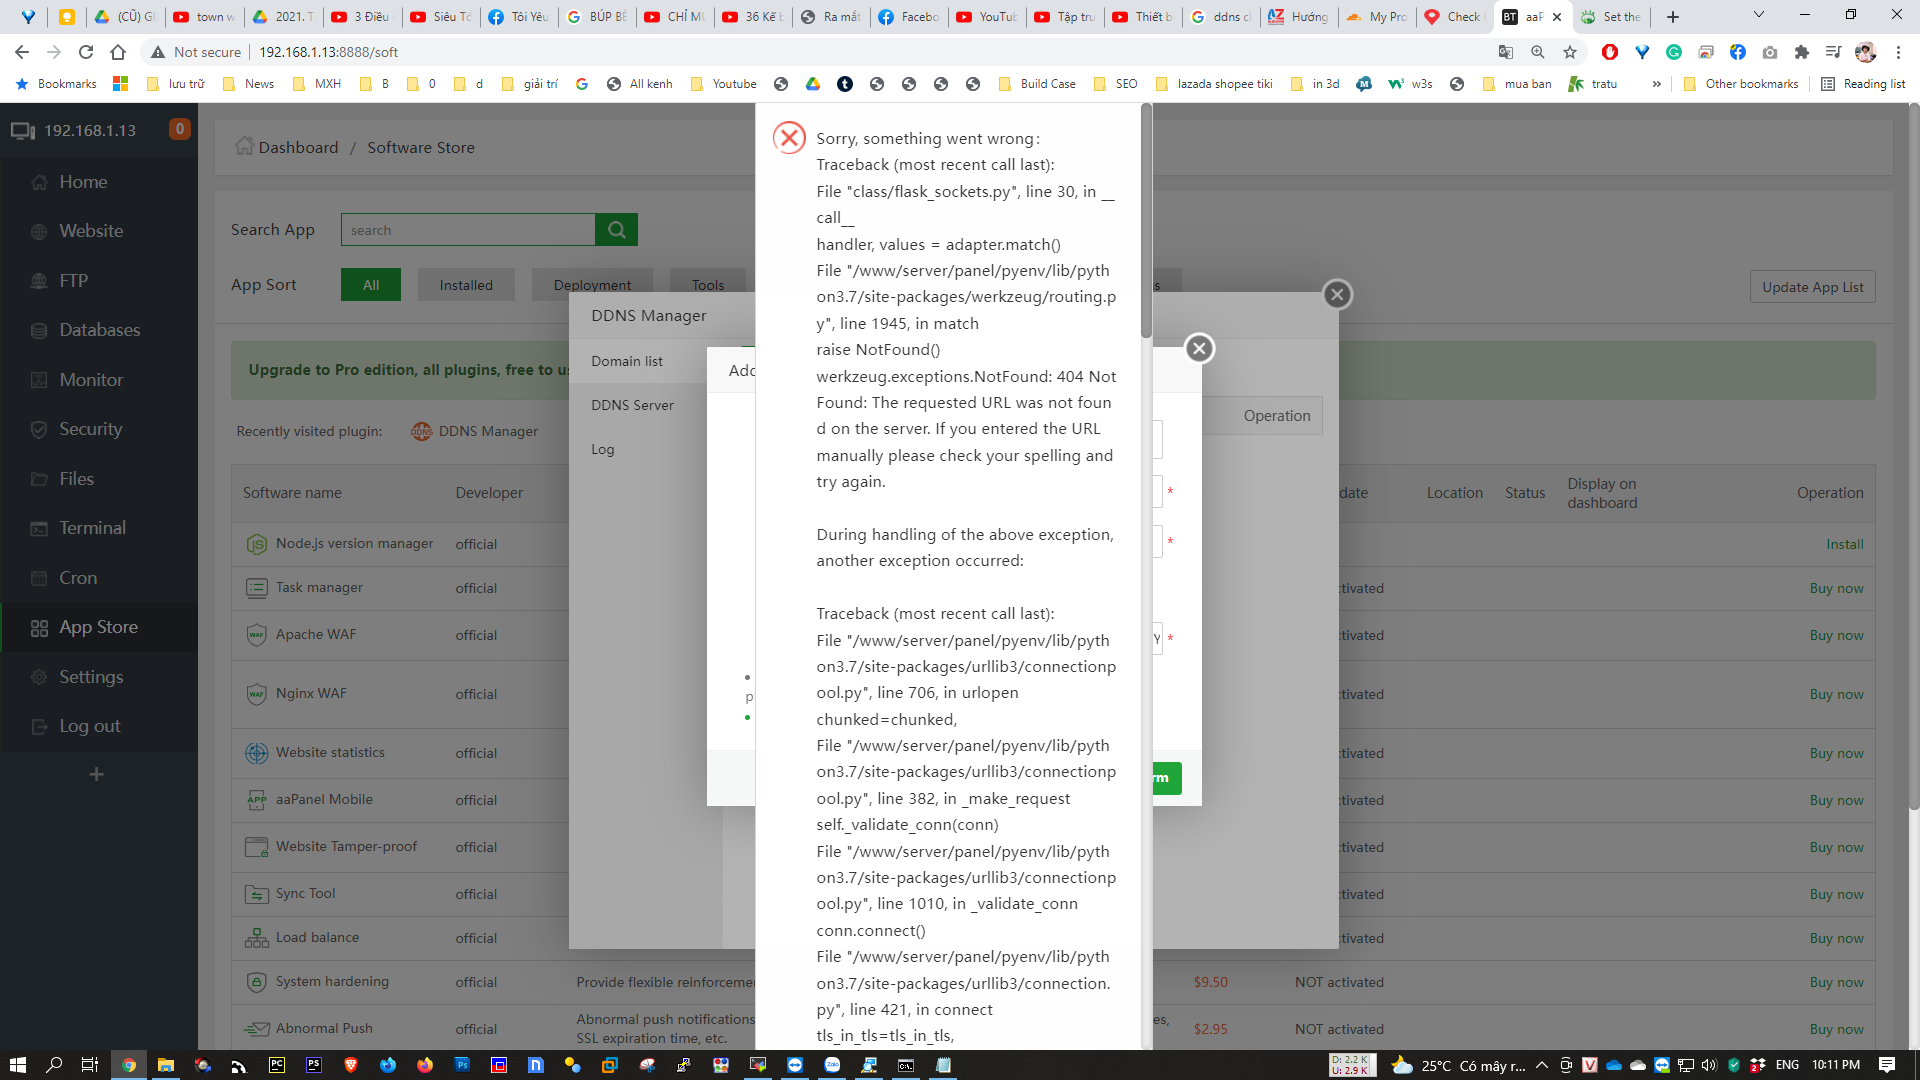Click Buy now for Task manager
The width and height of the screenshot is (1920, 1080).
click(x=1836, y=588)
